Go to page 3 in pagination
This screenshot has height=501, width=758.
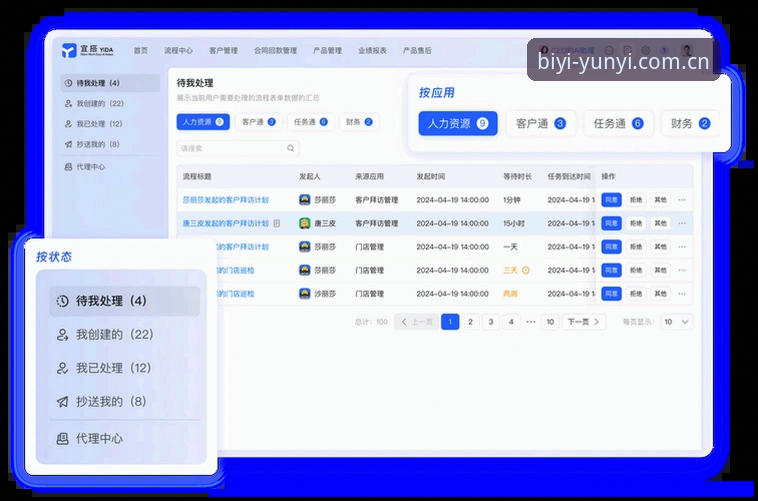tap(491, 322)
